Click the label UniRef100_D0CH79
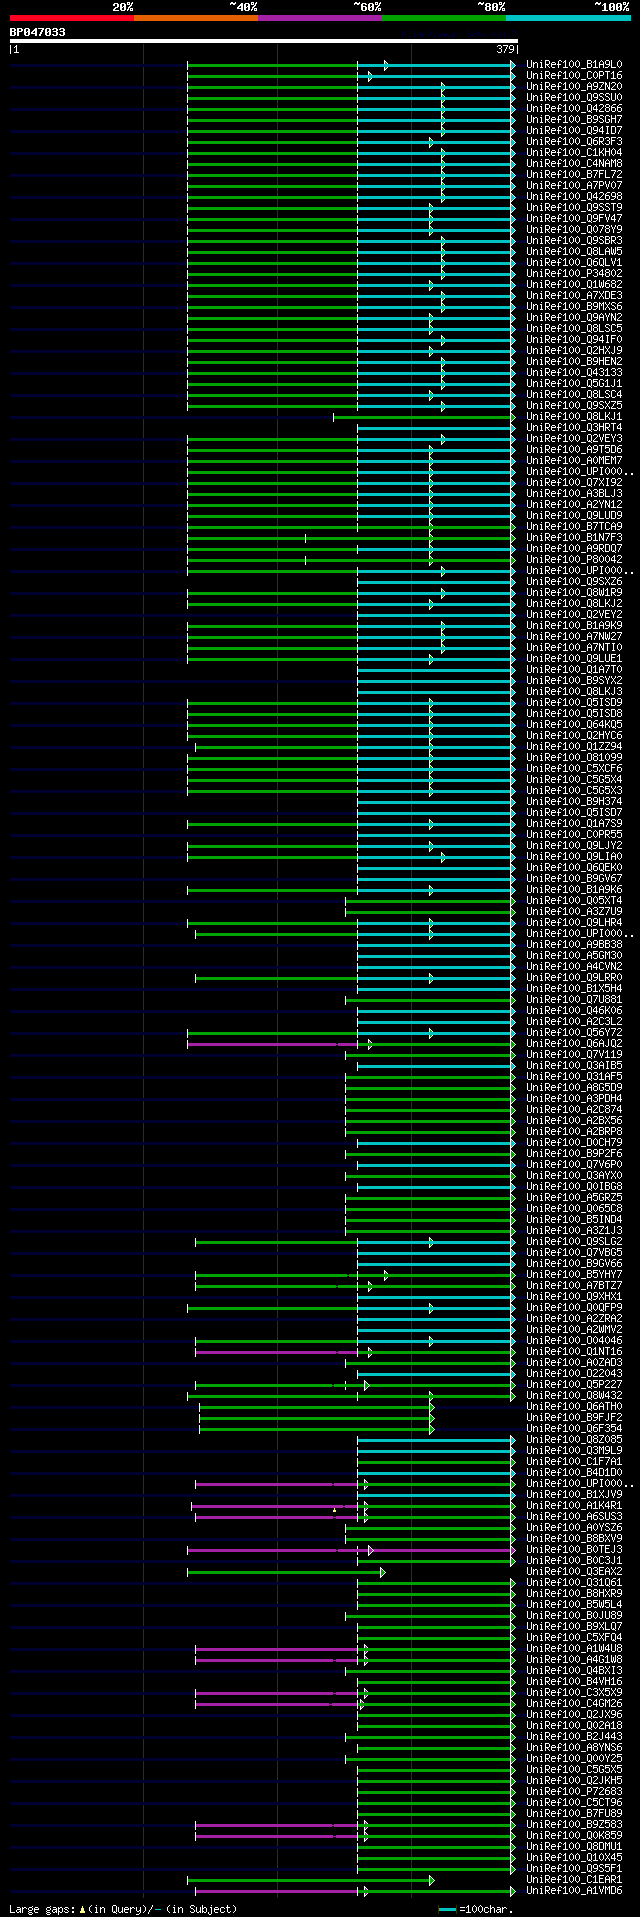 click(574, 1142)
